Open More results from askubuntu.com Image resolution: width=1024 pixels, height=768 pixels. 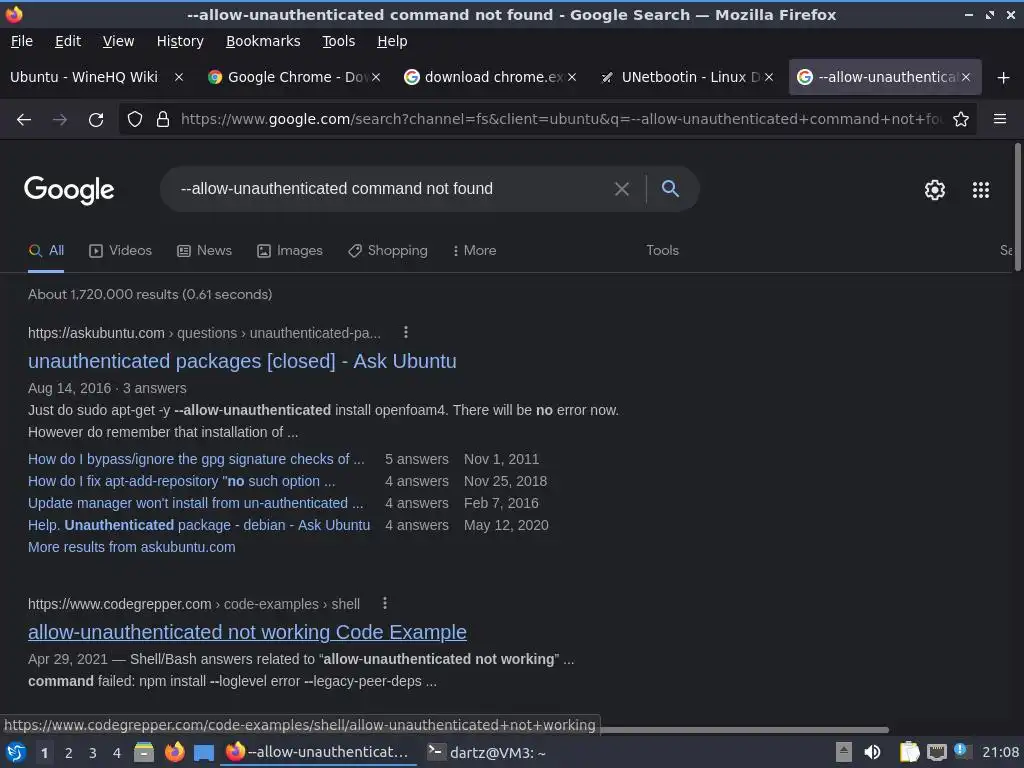tap(132, 547)
